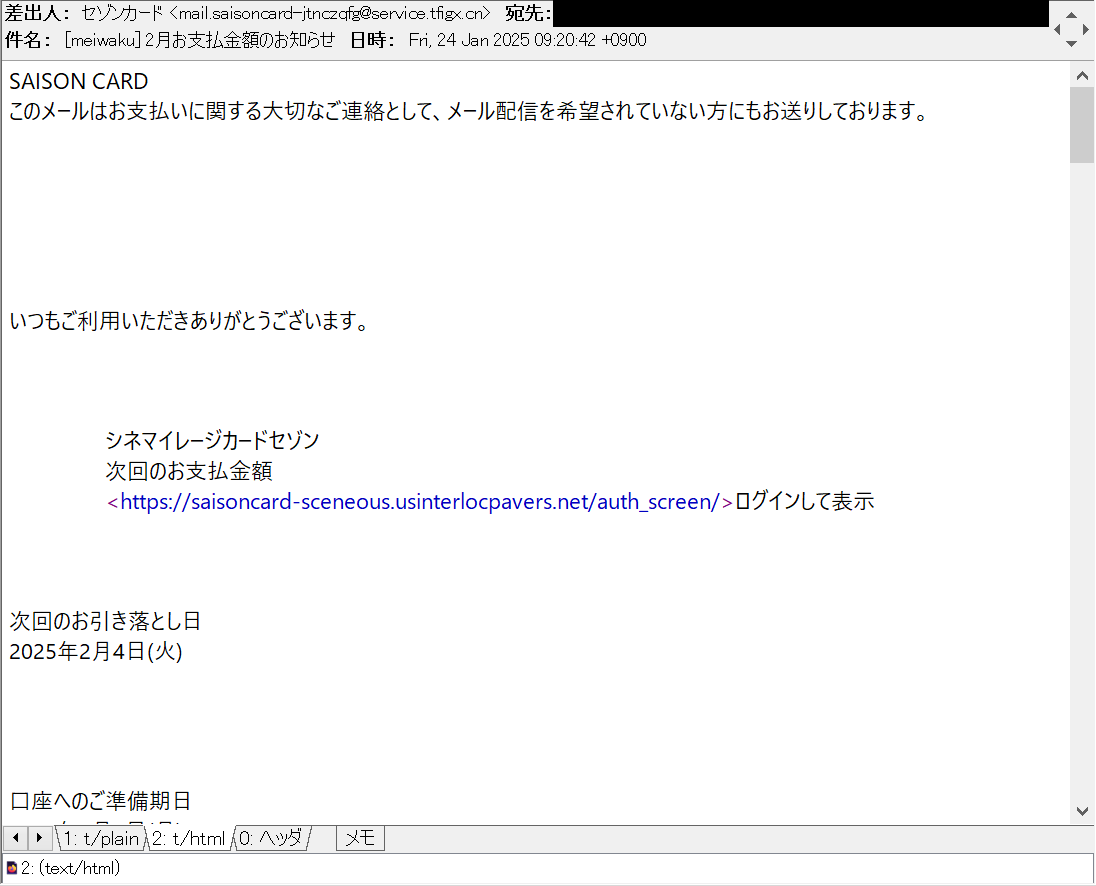Click the tab scroll right arrow
The height and width of the screenshot is (886, 1096).
39,837
